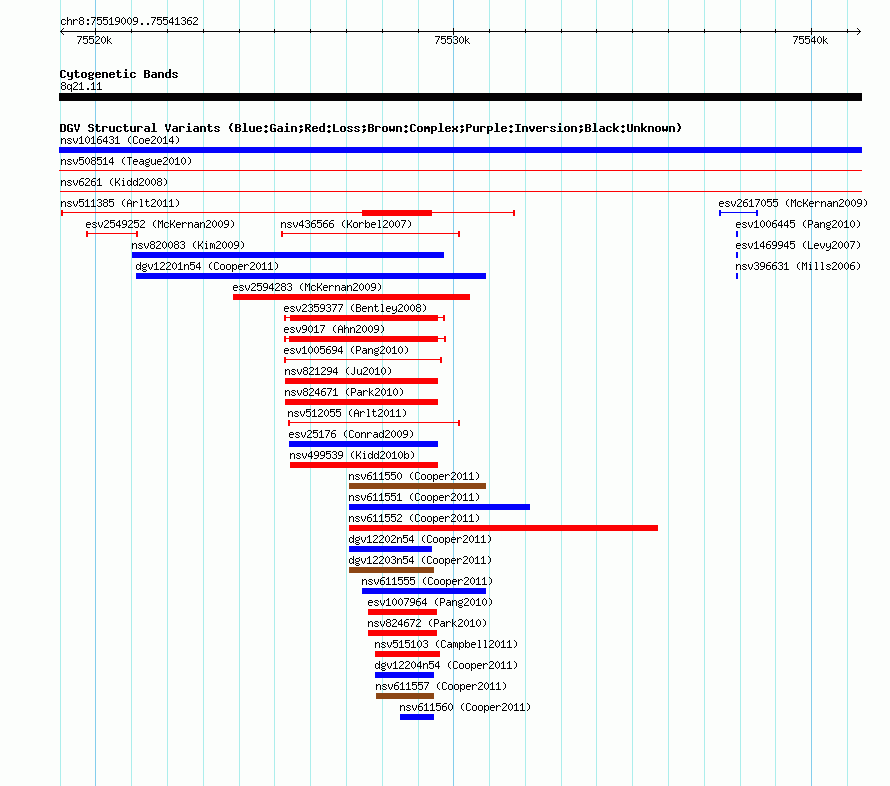Viewport: 890px width, 786px height.
Task: Open nsv824672 (Park2010) variant
Action: coord(427,623)
